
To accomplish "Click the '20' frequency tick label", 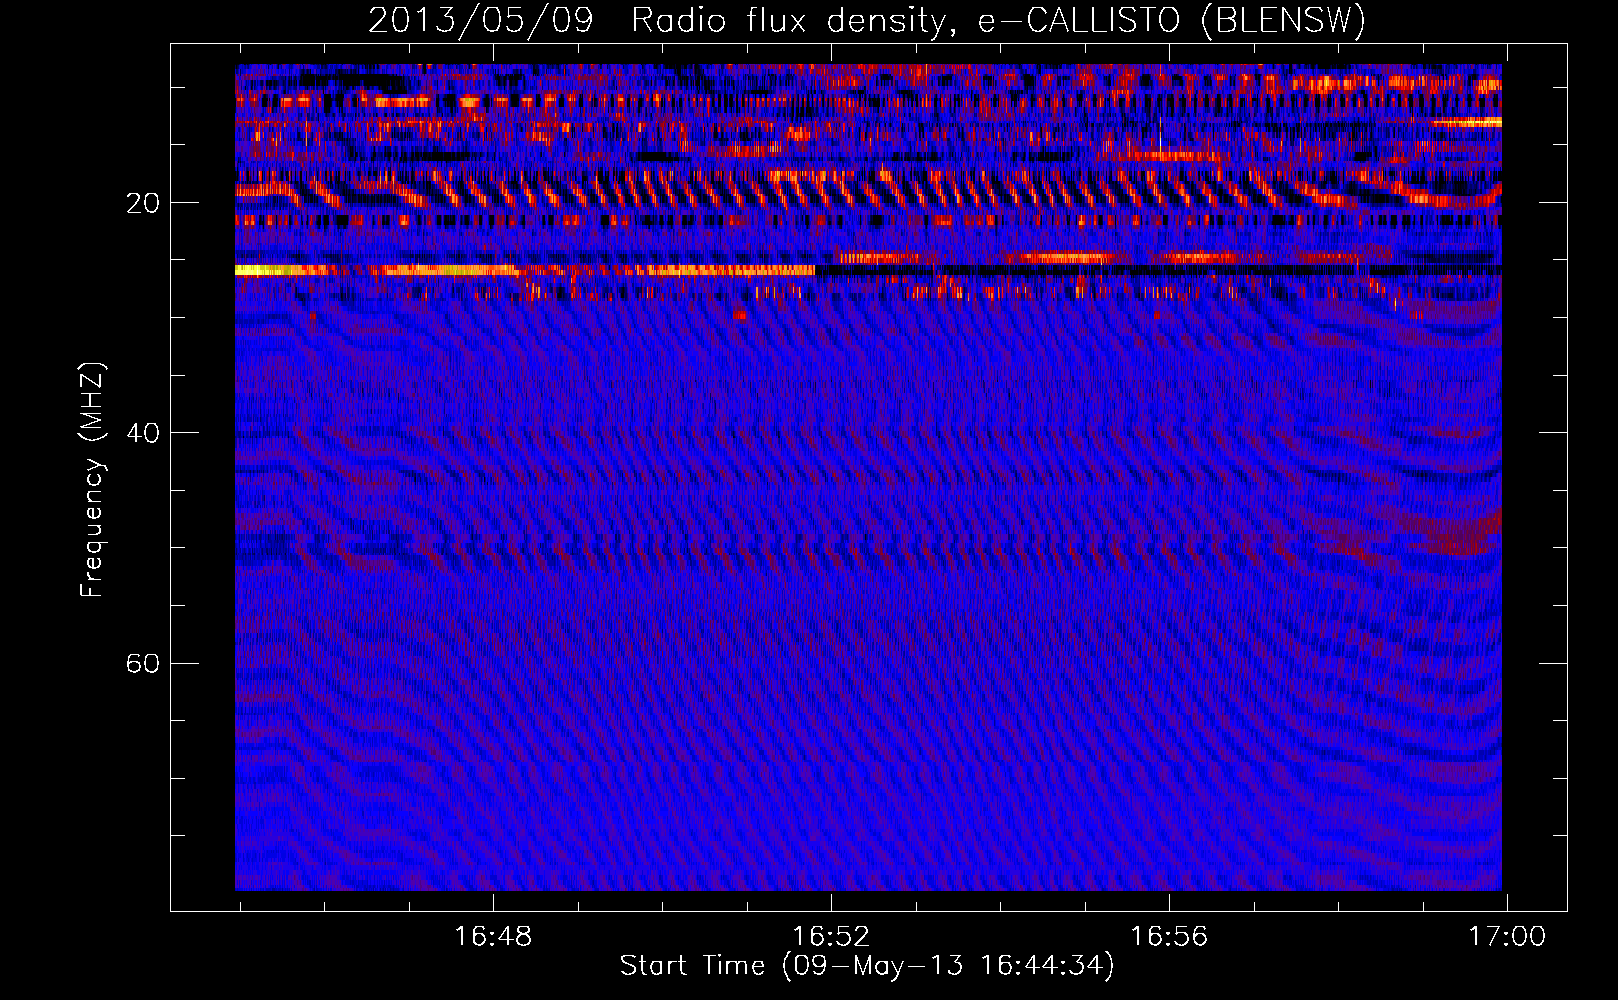I will tap(142, 203).
